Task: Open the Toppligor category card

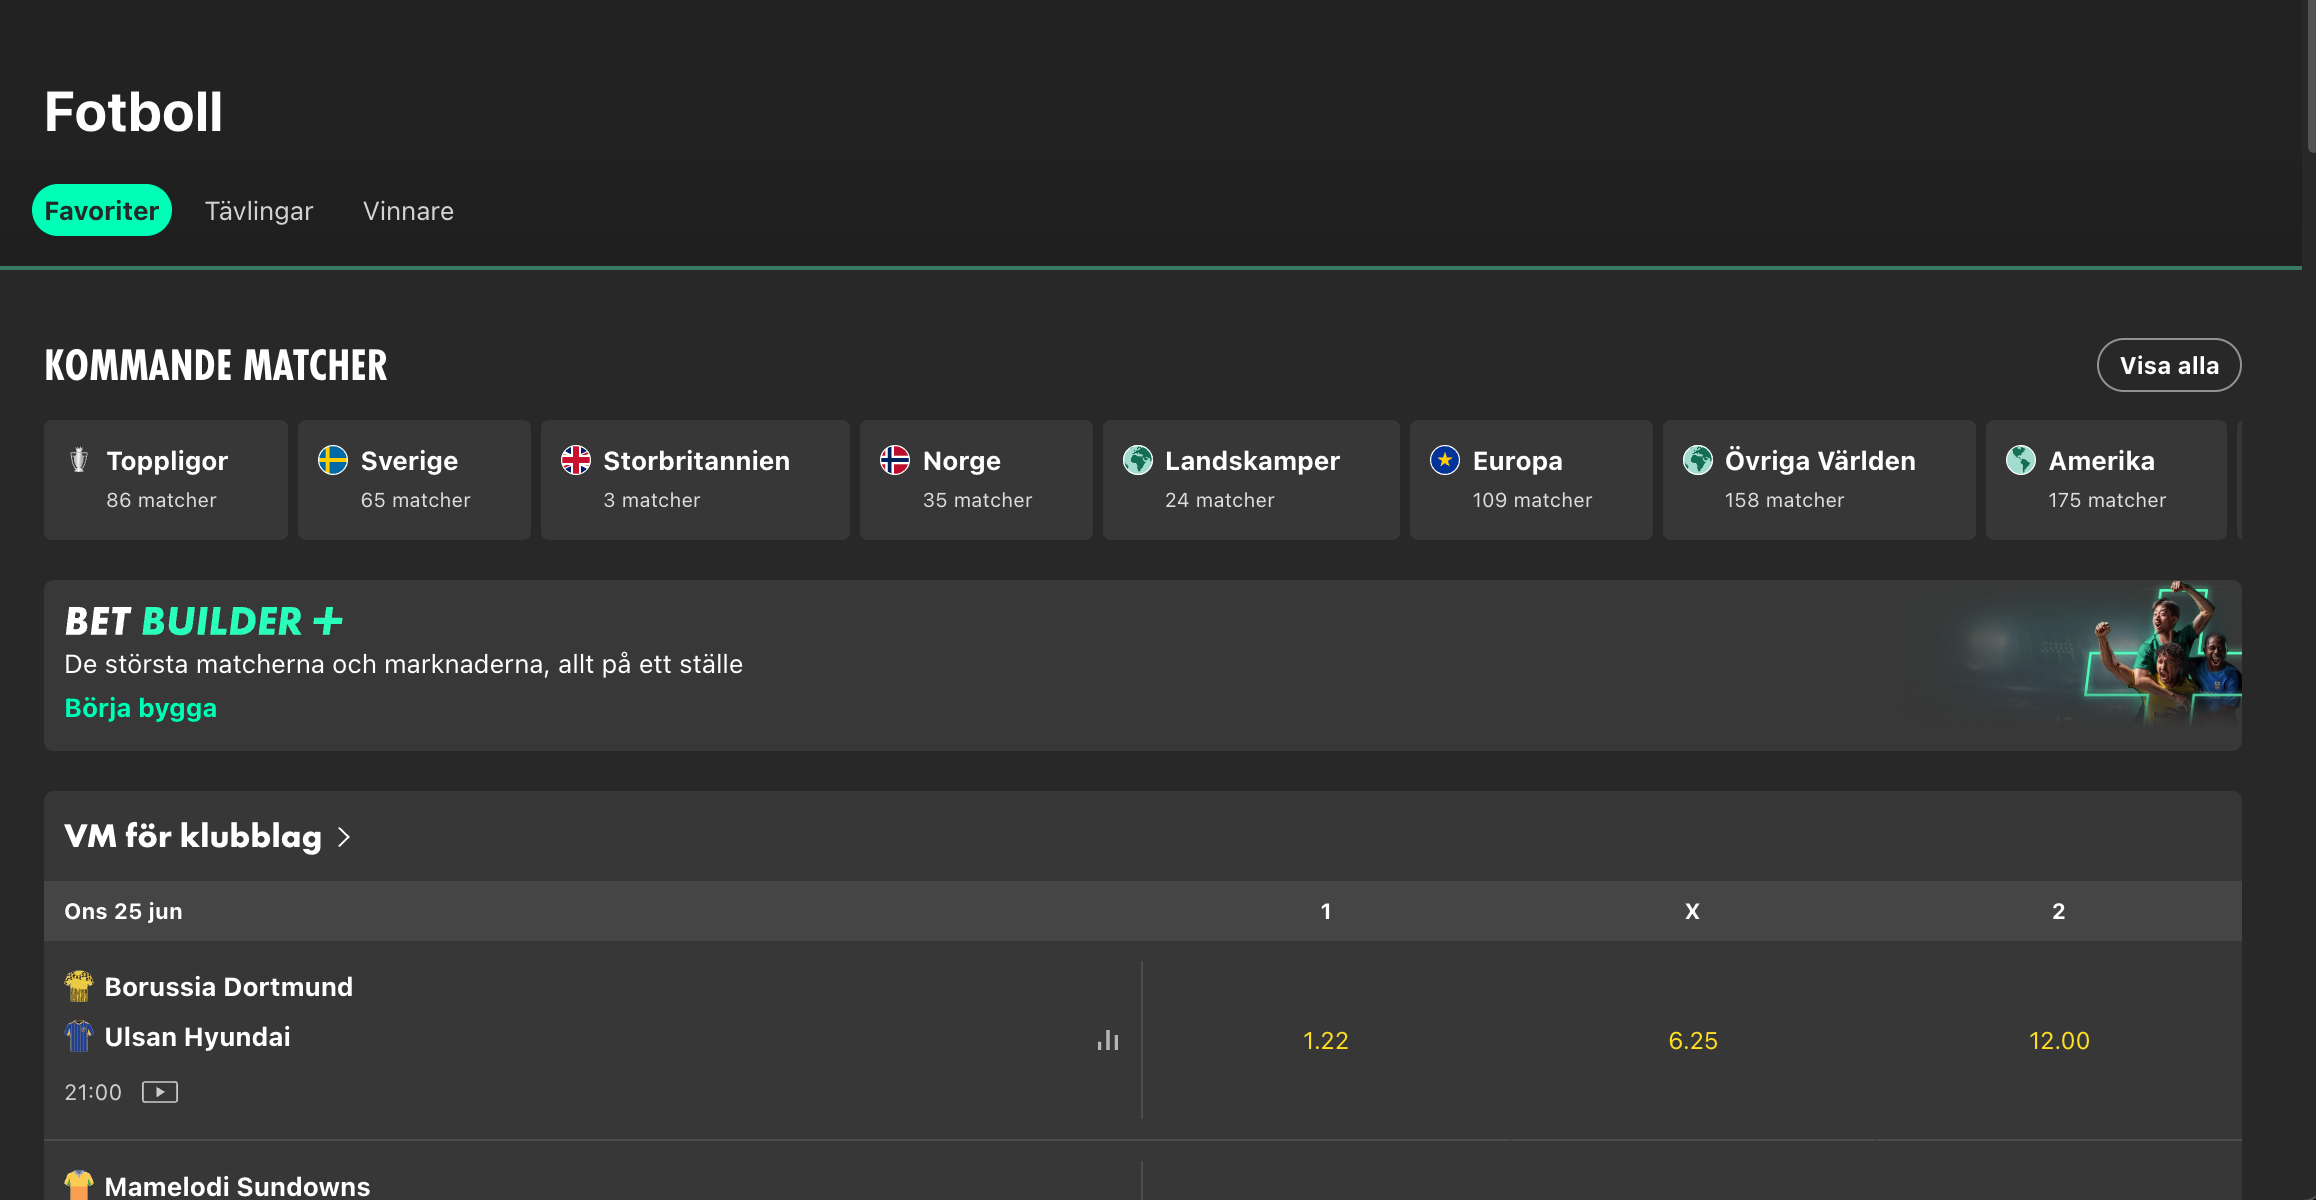Action: coord(166,480)
